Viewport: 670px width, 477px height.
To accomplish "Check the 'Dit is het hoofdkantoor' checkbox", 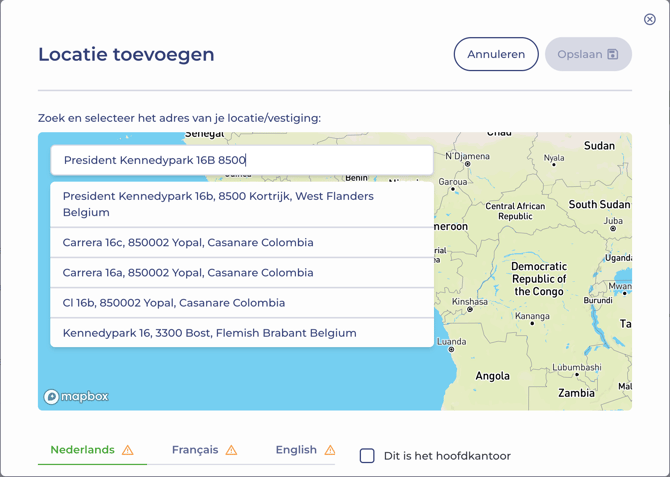I will click(x=367, y=456).
